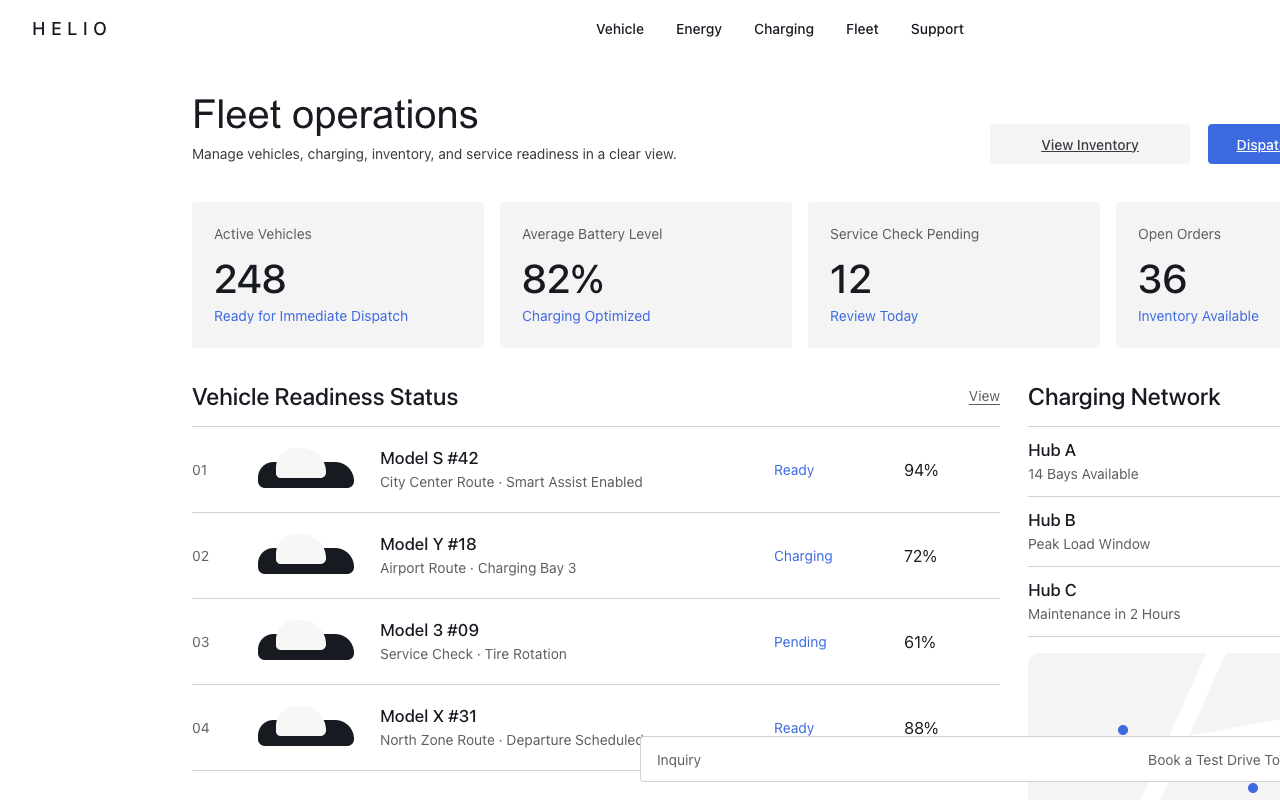The width and height of the screenshot is (1280, 800).
Task: Click the Model S #42 car icon
Action: 306,469
